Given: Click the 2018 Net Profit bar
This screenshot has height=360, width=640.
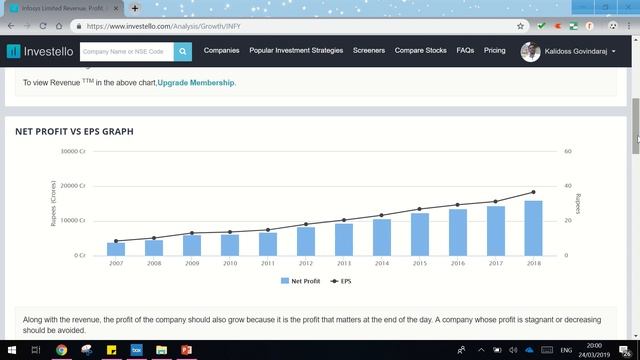Looking at the screenshot, I should (x=533, y=228).
